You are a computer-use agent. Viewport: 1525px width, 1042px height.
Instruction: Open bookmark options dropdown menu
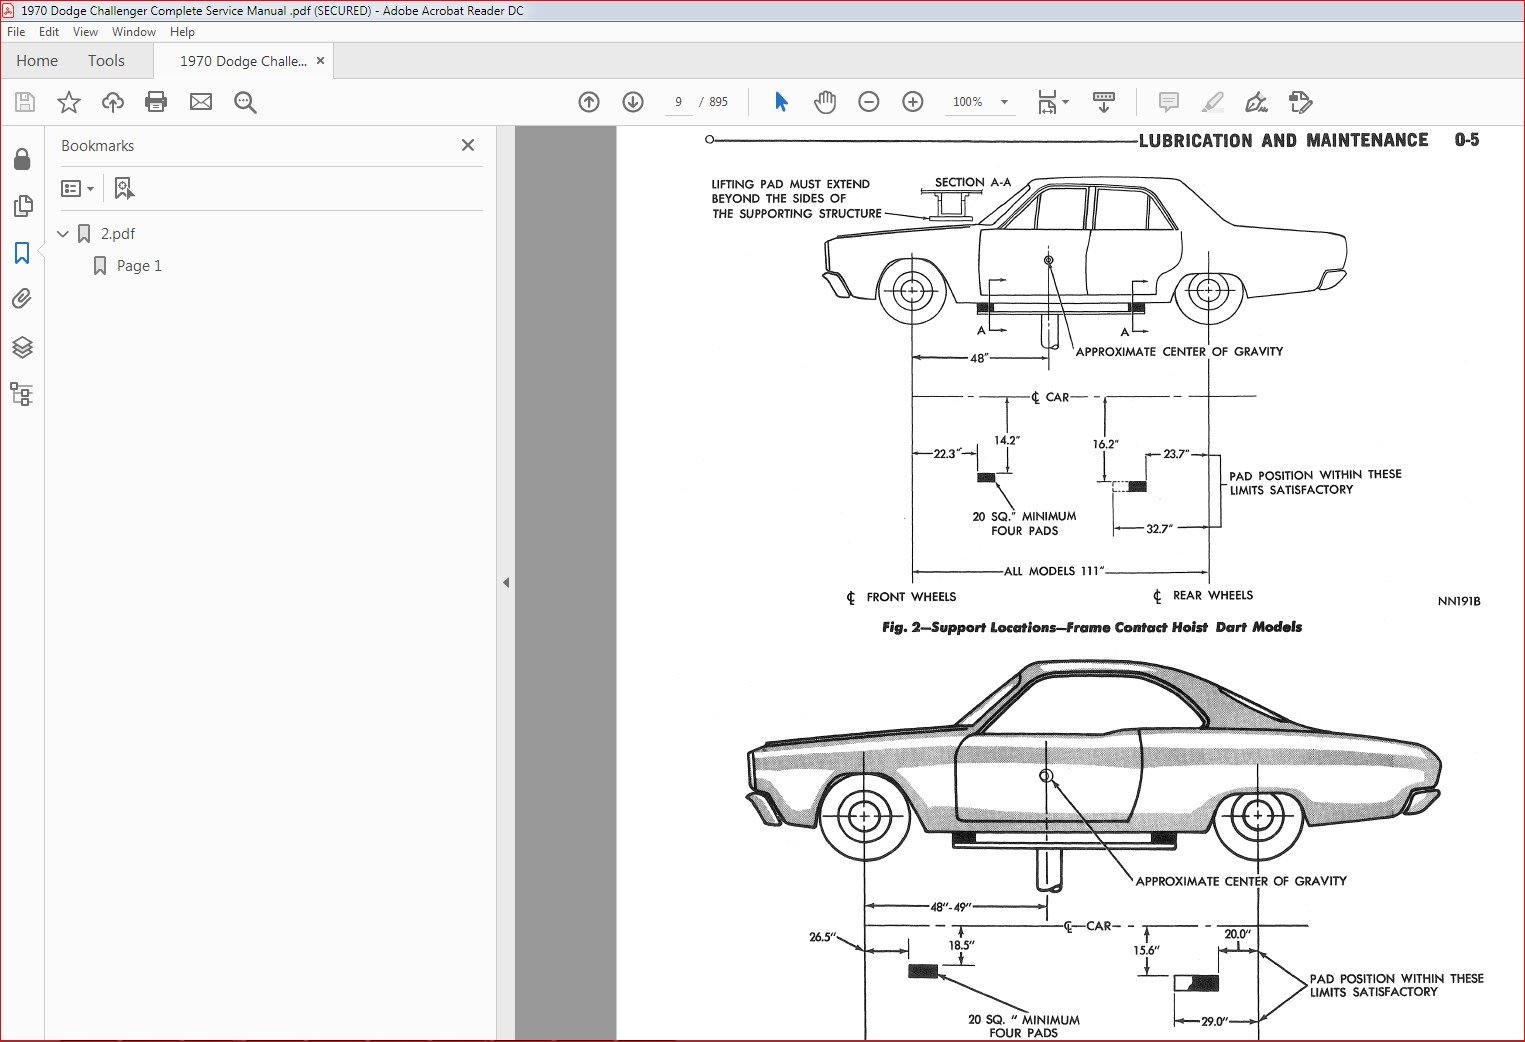[x=78, y=188]
